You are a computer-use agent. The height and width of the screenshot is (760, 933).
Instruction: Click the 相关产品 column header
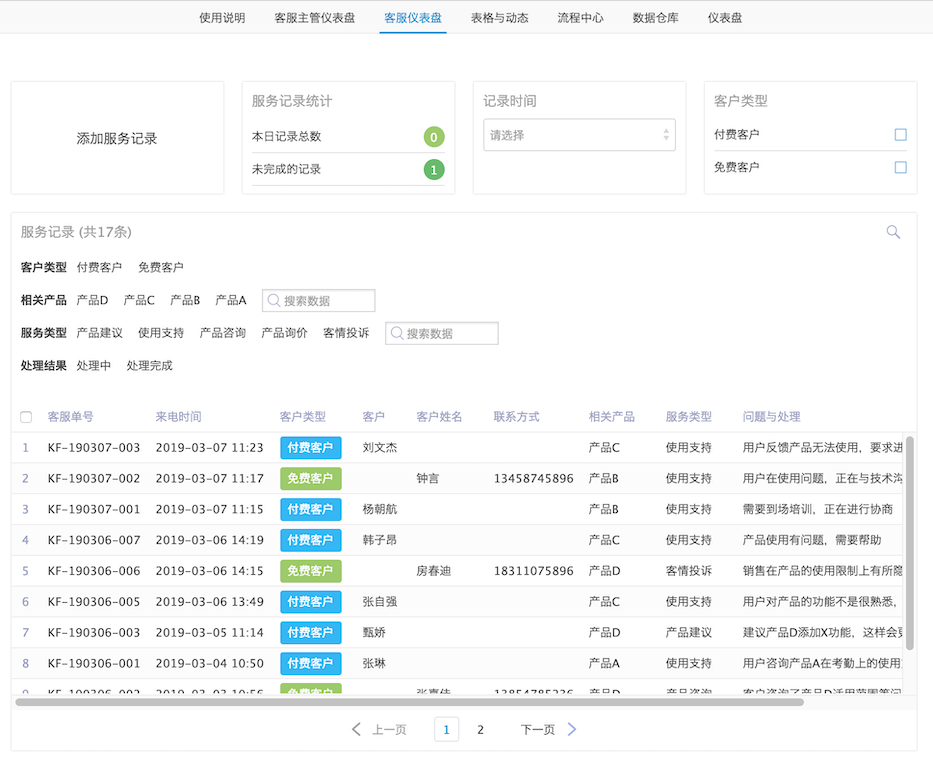pos(612,417)
